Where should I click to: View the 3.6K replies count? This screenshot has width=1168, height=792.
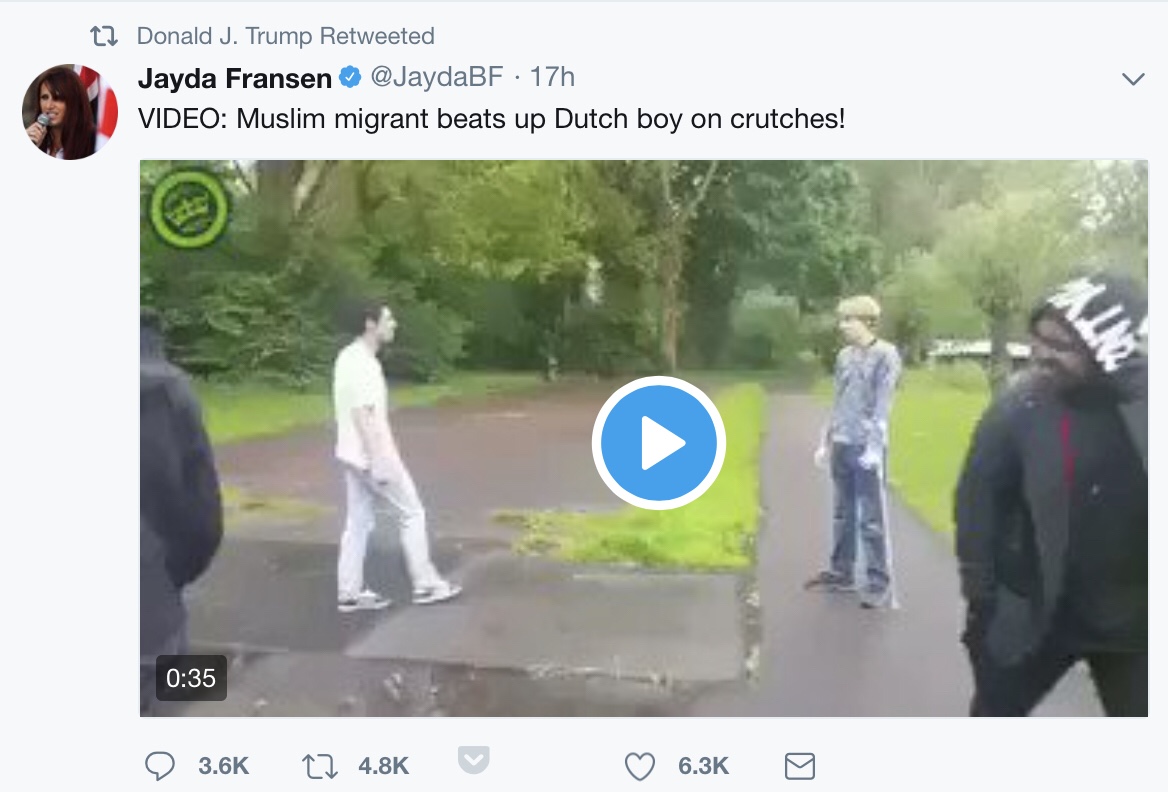[x=223, y=766]
